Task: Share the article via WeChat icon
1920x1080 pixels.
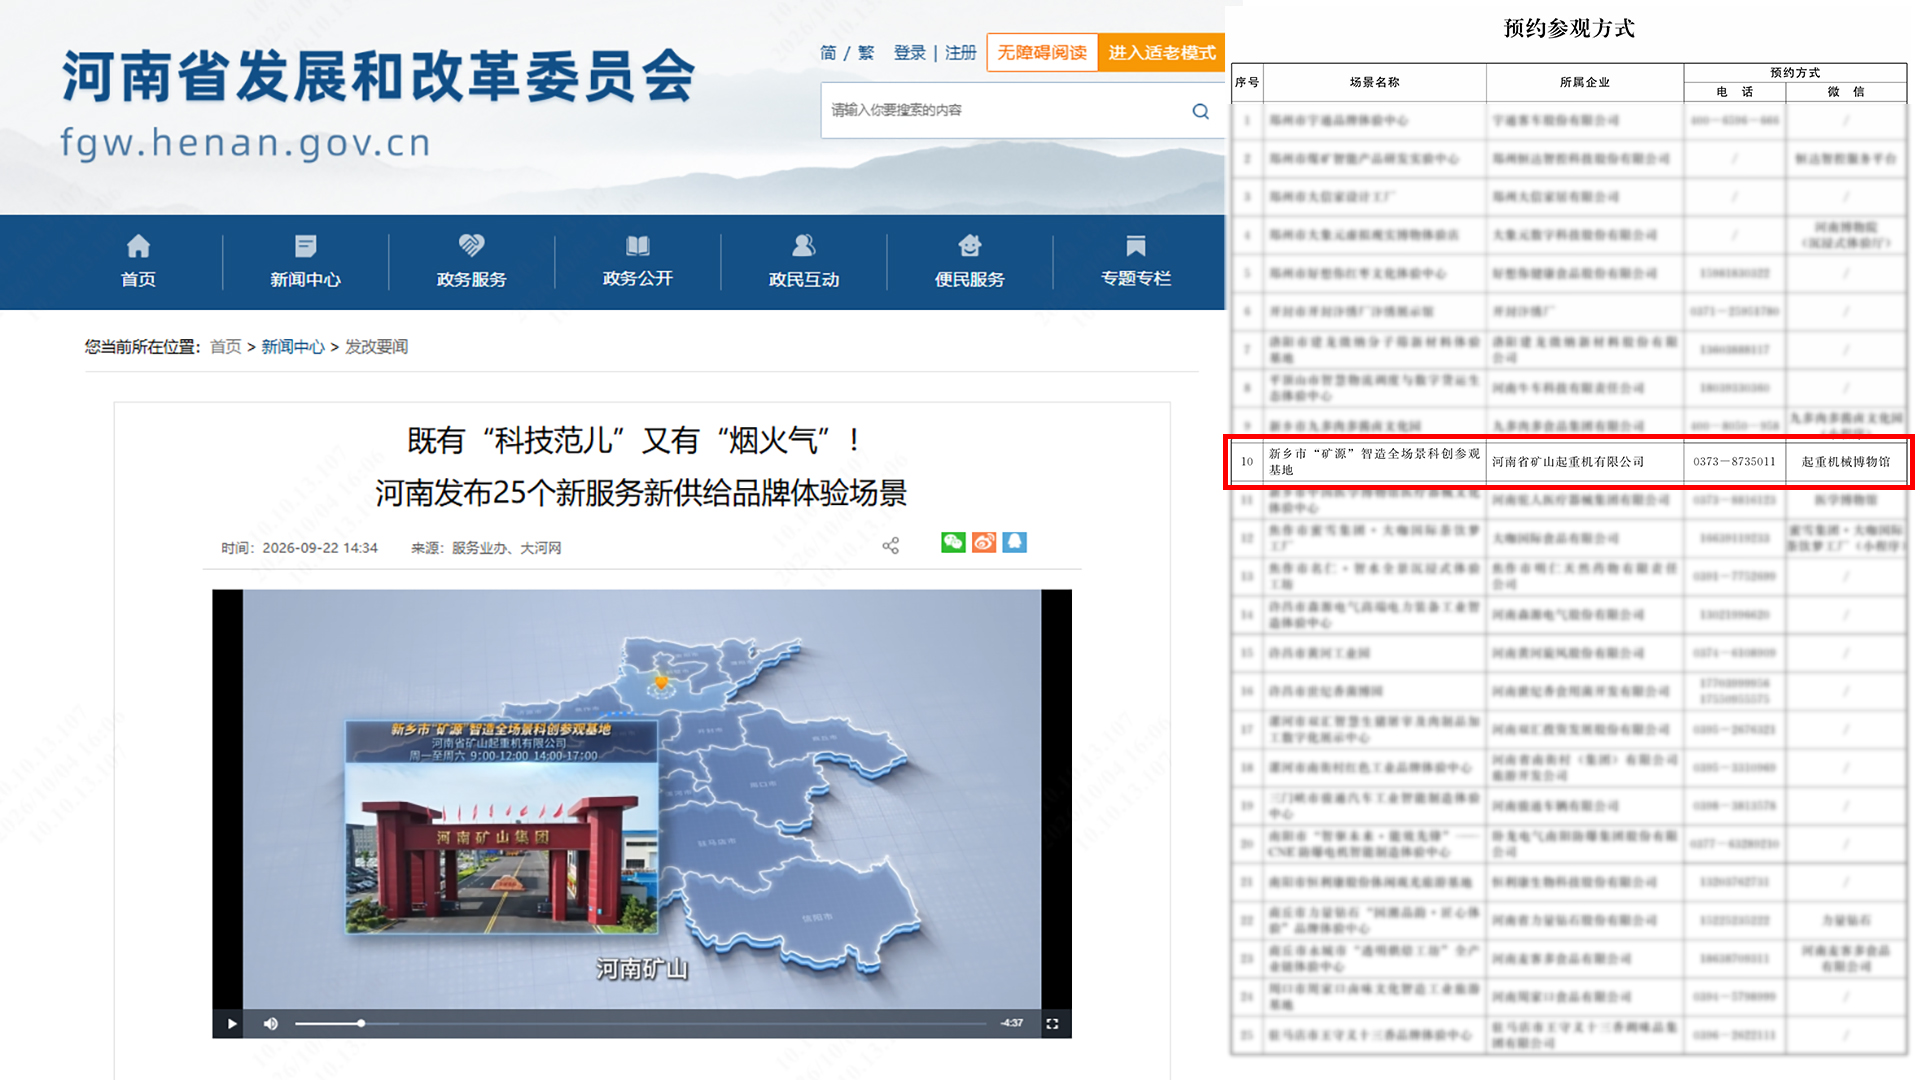Action: coord(953,542)
